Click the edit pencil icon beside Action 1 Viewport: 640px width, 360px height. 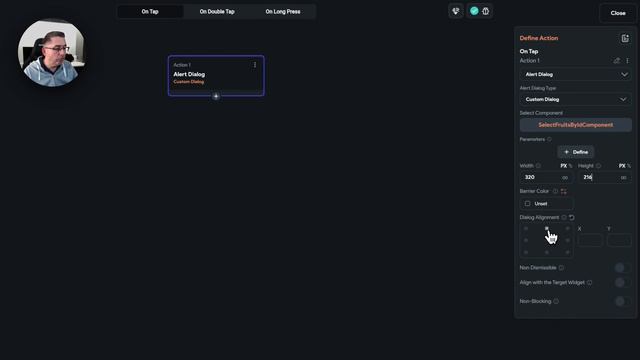(617, 60)
